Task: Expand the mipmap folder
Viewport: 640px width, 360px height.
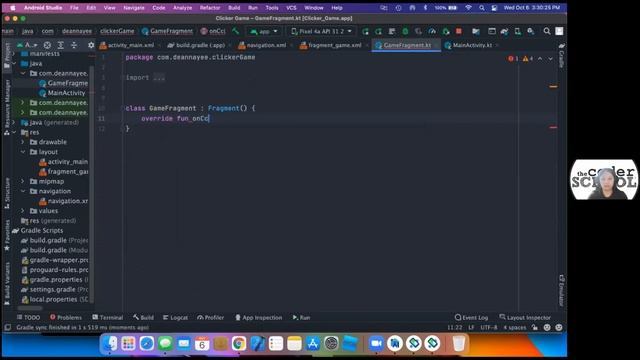Action: coord(23,181)
